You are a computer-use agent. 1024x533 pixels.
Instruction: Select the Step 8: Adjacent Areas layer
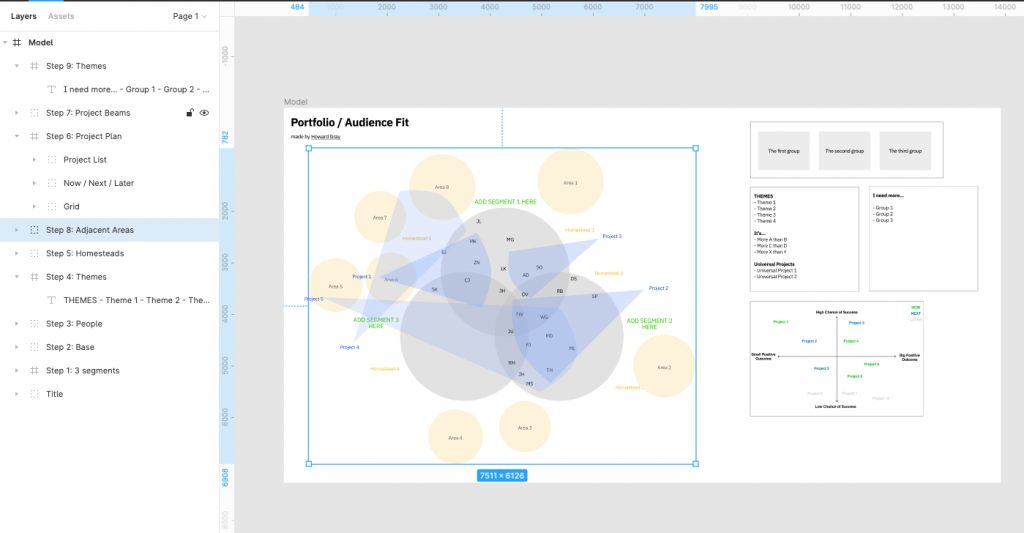tap(109, 230)
